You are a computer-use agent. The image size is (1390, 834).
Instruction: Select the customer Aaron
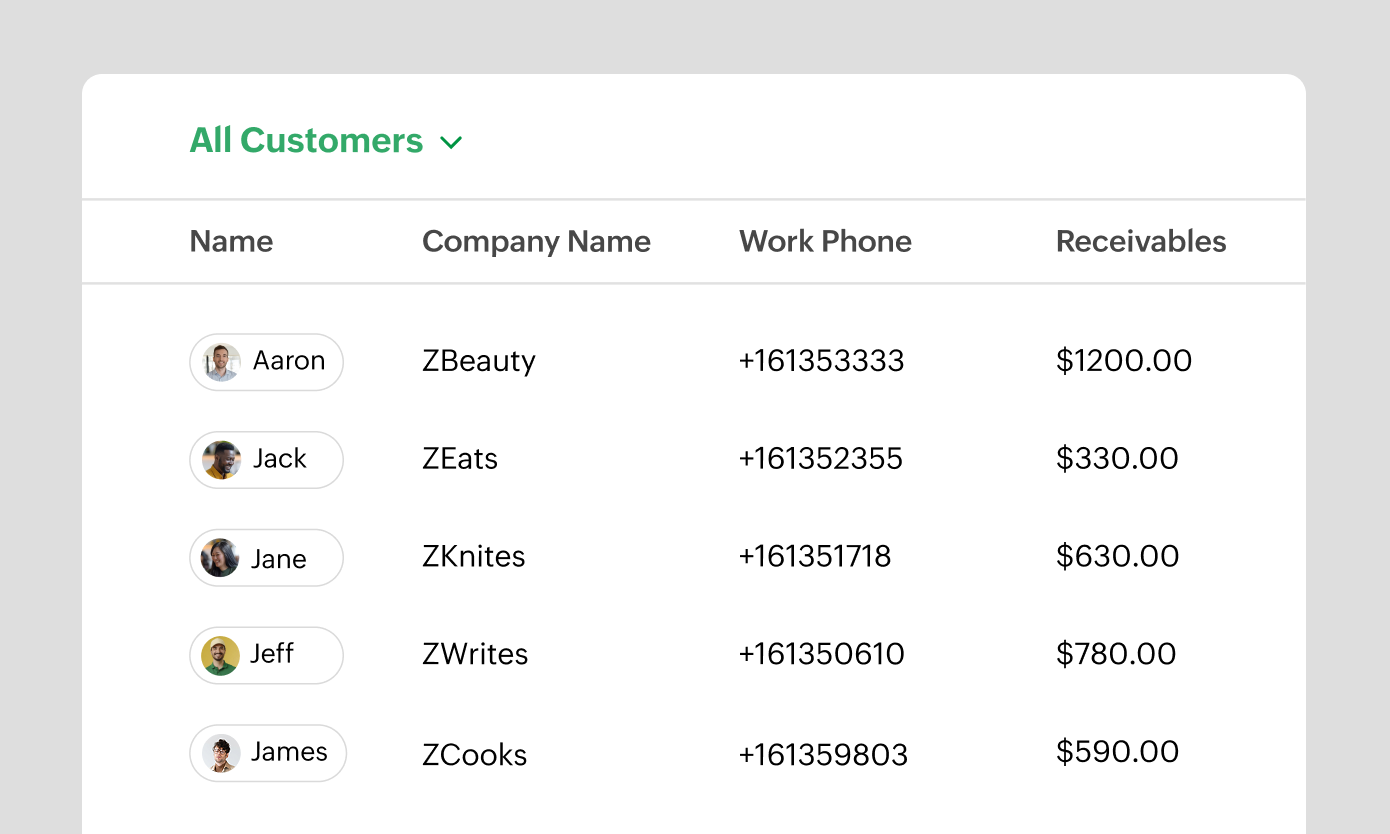[x=291, y=361]
